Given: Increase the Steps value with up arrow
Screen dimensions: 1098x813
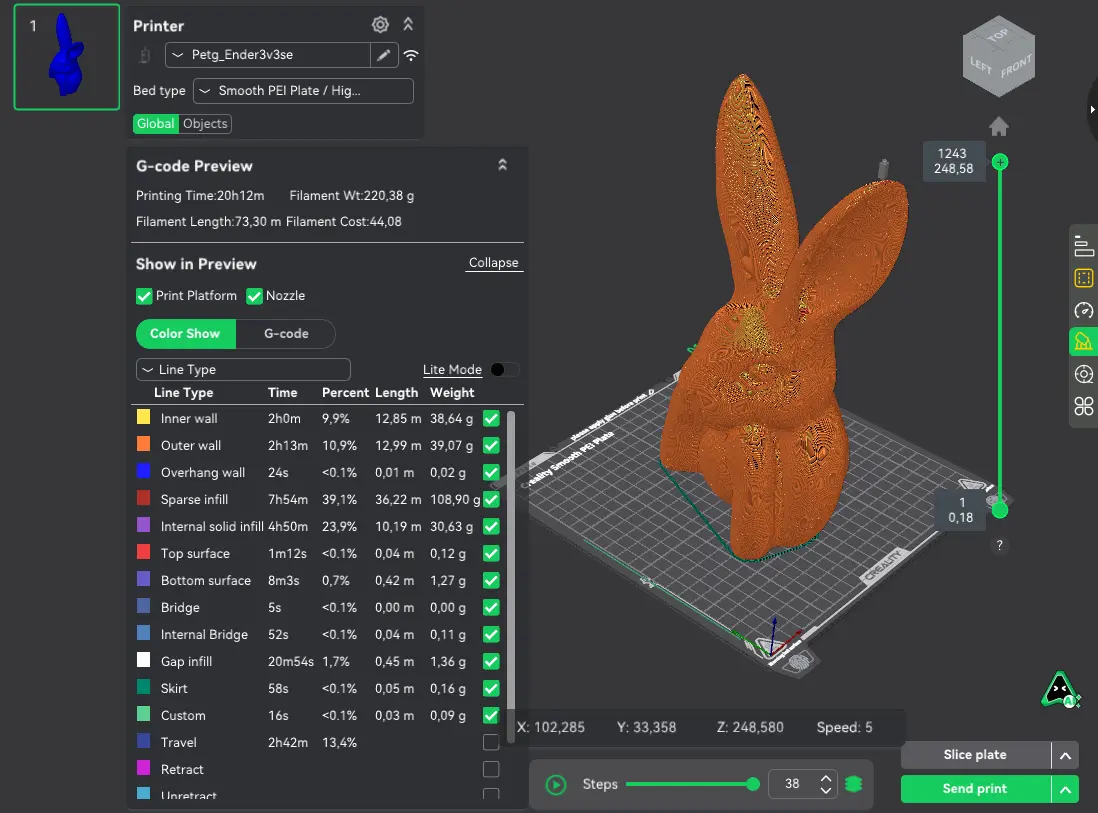Looking at the screenshot, I should tap(826, 778).
